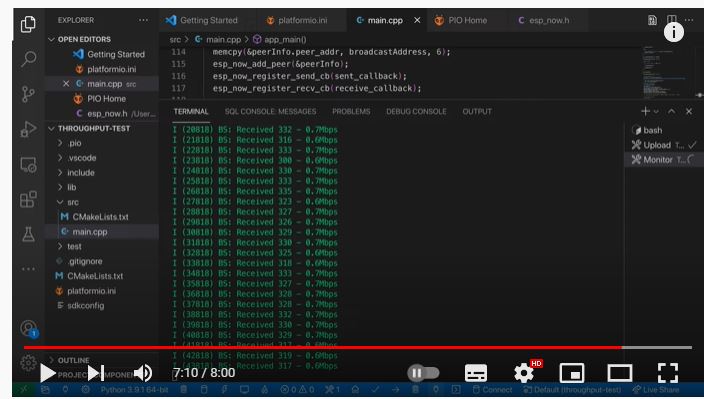
Task: Click the src breadcrumb segment
Action: point(175,39)
